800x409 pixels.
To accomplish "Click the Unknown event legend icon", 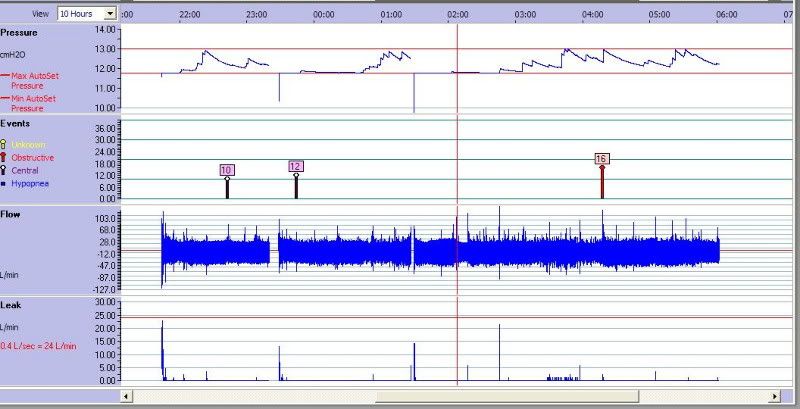I will point(5,145).
